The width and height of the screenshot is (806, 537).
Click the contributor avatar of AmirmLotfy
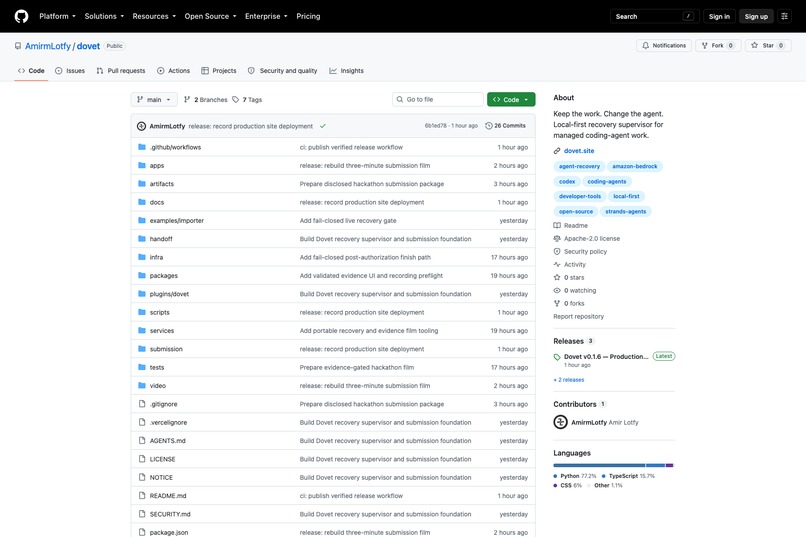[x=560, y=422]
